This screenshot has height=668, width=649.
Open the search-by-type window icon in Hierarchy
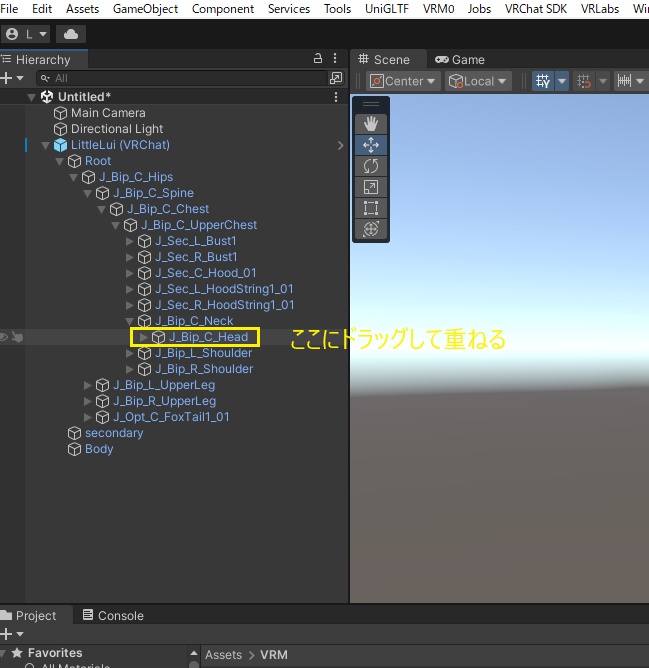[336, 78]
